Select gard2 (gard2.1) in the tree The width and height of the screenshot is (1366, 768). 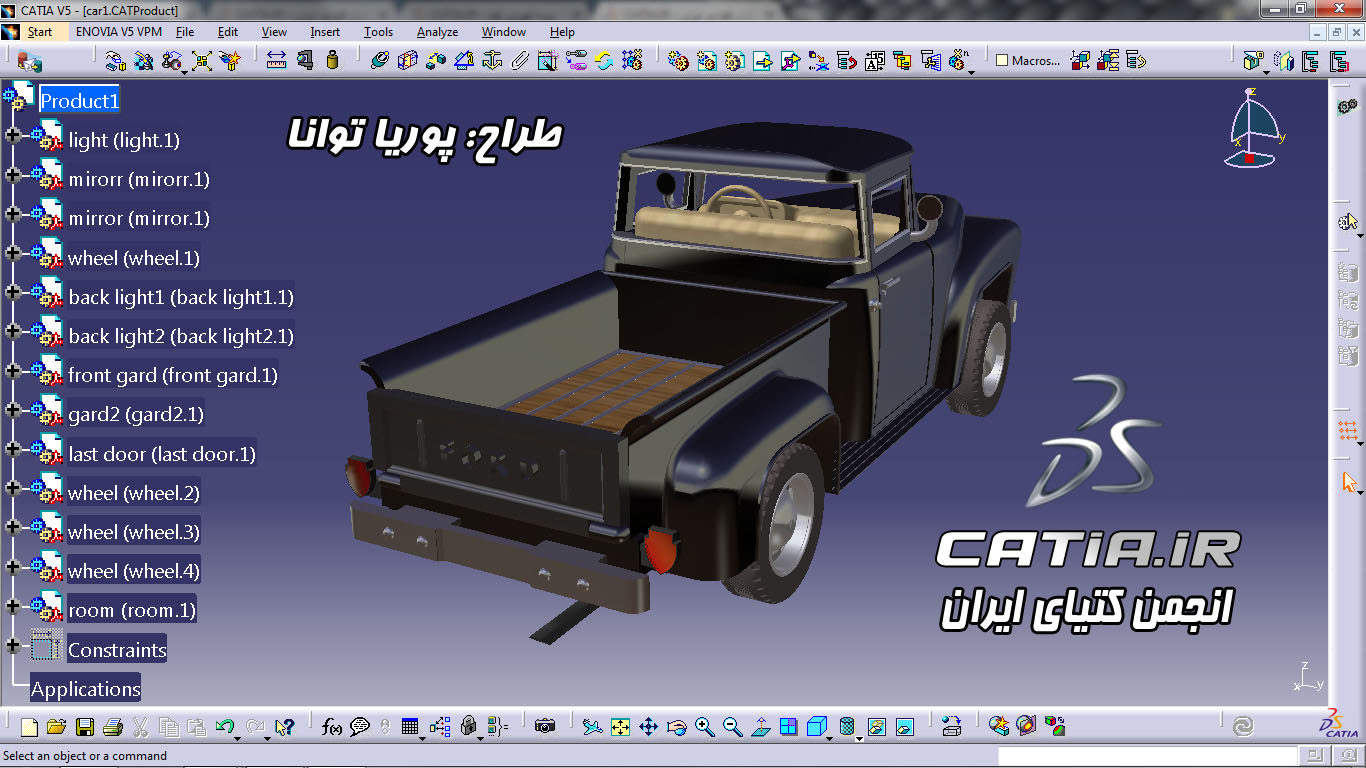136,414
